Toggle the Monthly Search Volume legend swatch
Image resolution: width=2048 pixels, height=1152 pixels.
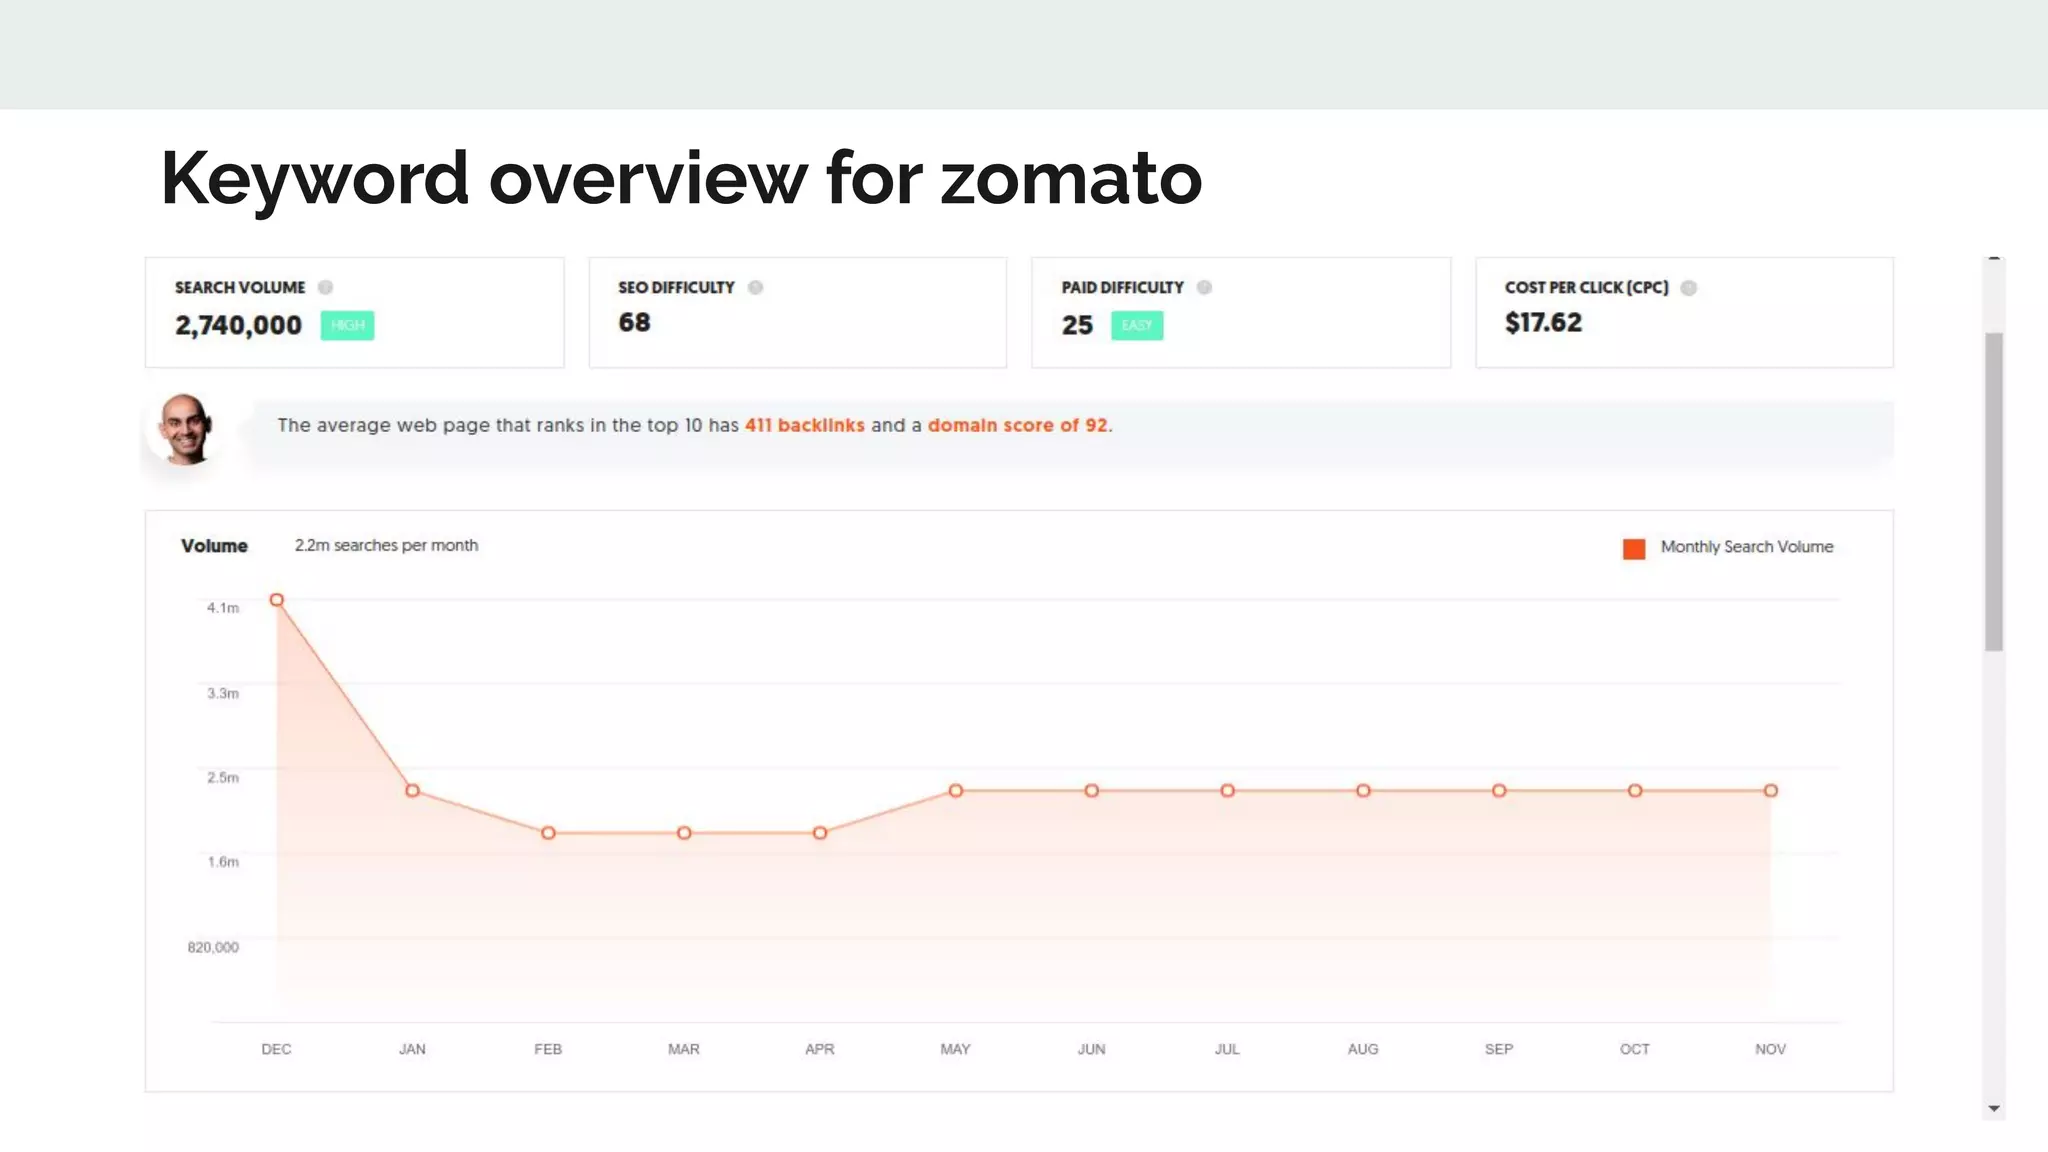click(x=1634, y=548)
